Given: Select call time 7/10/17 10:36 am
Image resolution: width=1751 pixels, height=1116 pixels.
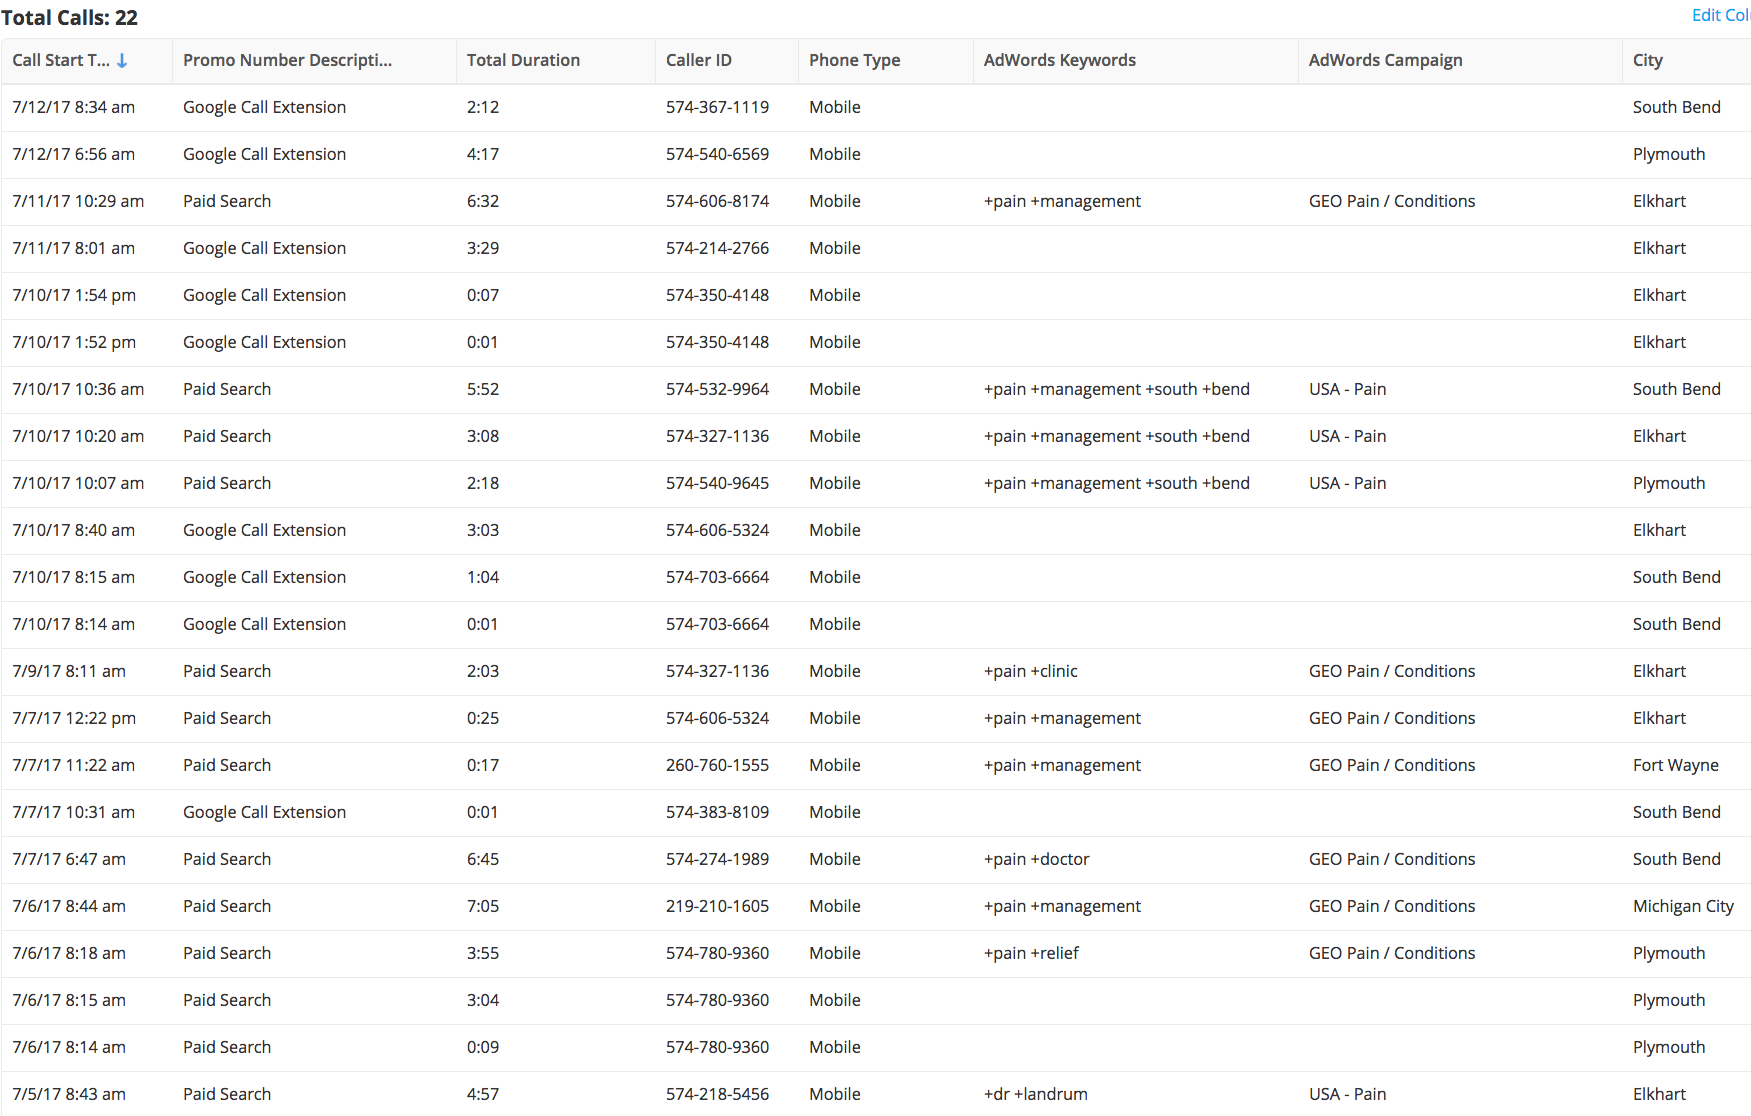Looking at the screenshot, I should [78, 389].
